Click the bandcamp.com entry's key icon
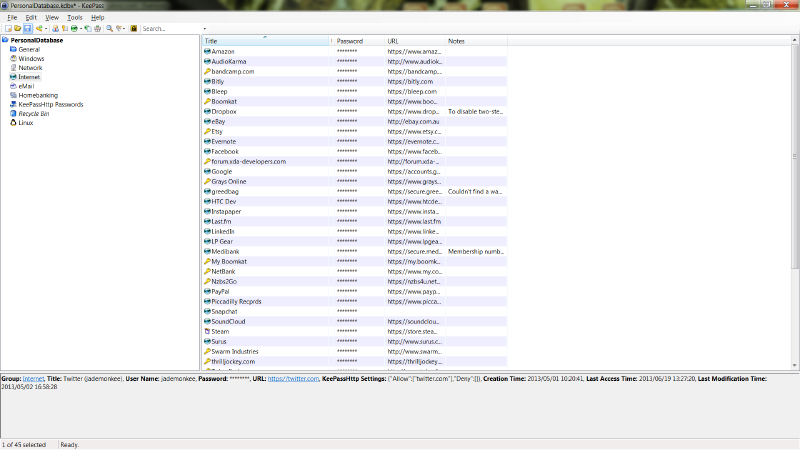Viewport: 800px width, 450px height. (x=207, y=71)
